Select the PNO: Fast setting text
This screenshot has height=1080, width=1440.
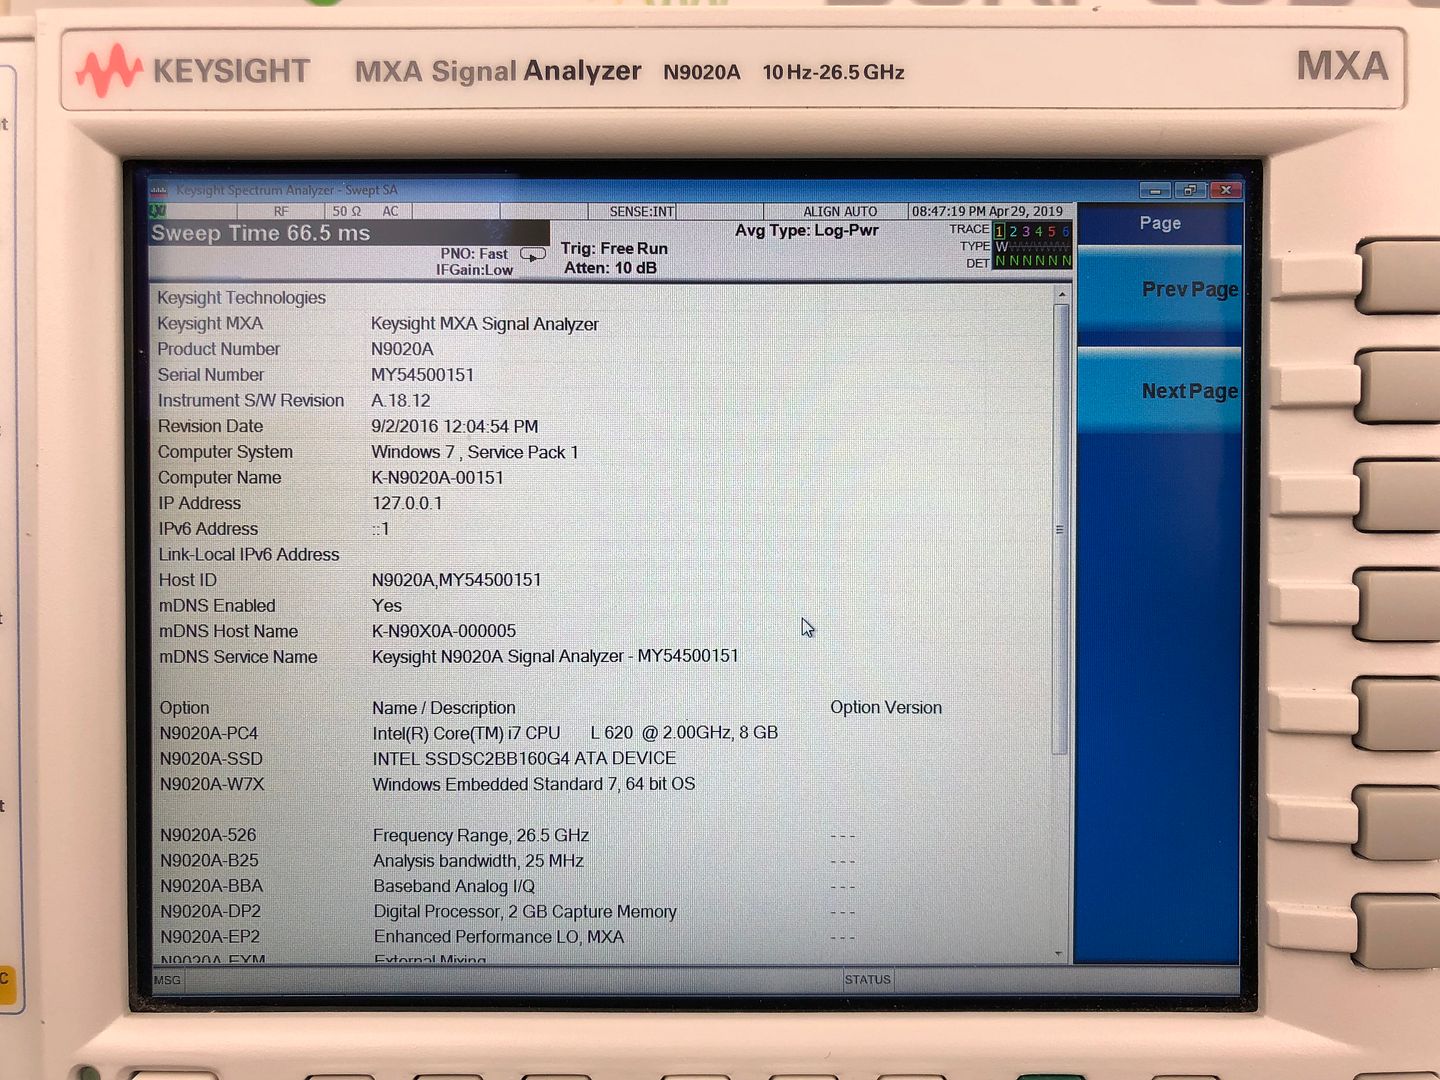[474, 254]
